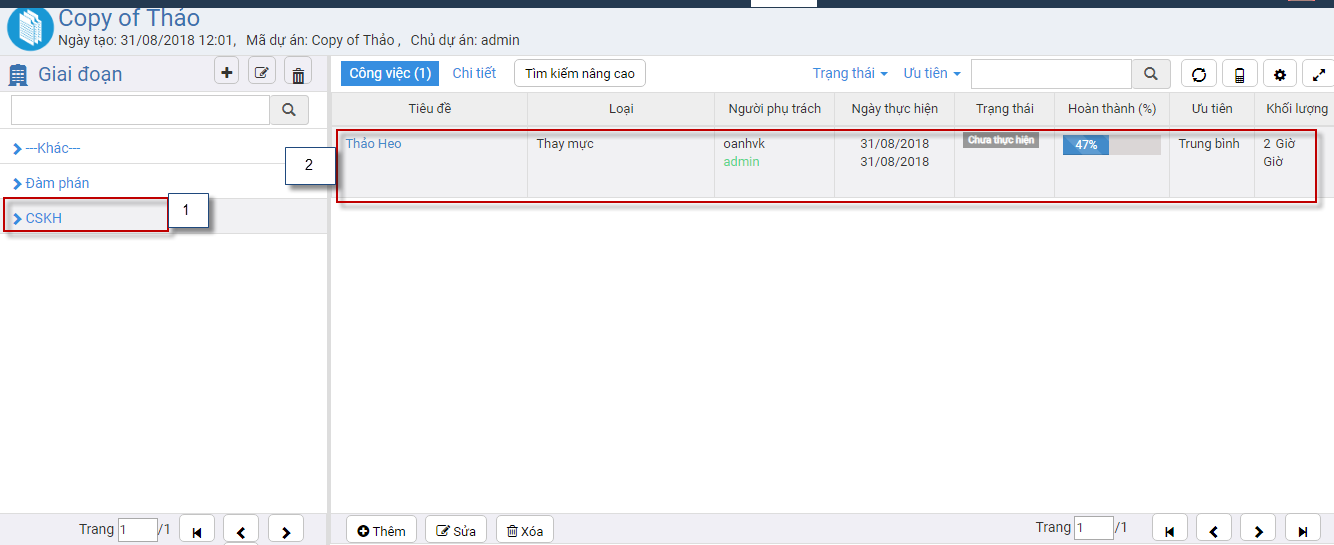Switch to the Chi tiết tab
The height and width of the screenshot is (545, 1334).
(474, 73)
